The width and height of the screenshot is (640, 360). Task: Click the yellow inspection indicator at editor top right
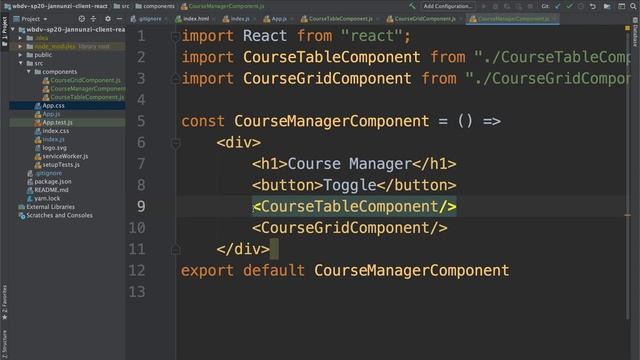(627, 28)
